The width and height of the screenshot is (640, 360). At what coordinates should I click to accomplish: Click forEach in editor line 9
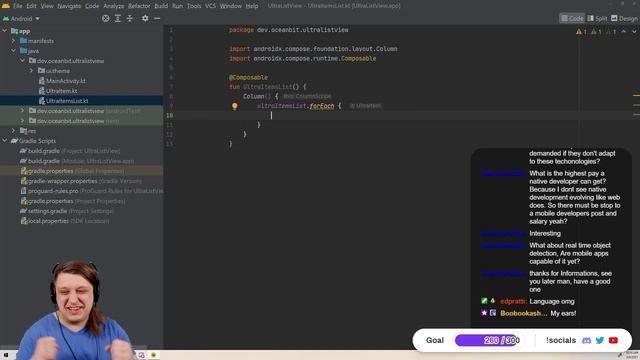(322, 106)
